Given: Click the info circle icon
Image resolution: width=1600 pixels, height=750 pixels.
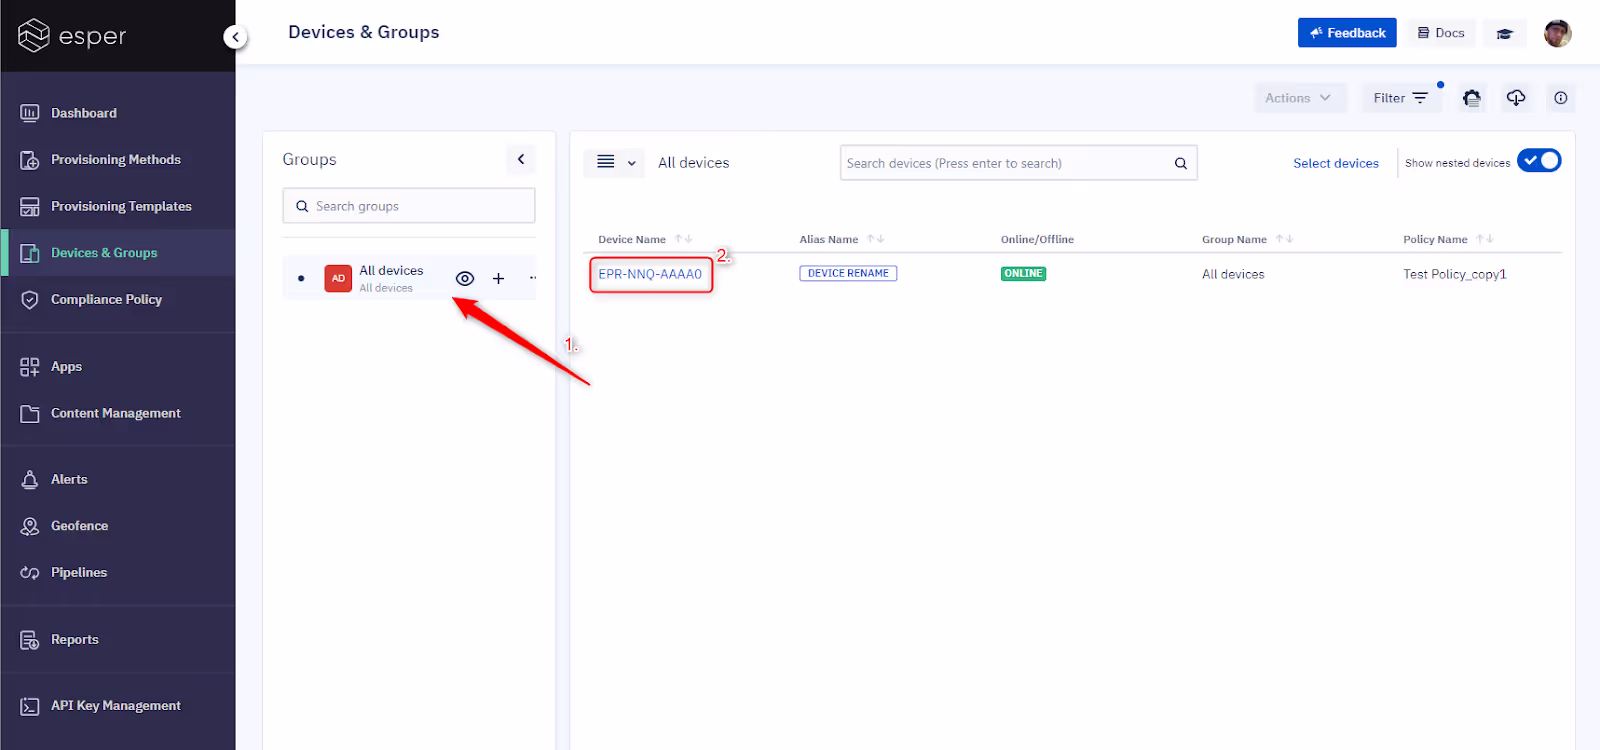Looking at the screenshot, I should pos(1561,98).
